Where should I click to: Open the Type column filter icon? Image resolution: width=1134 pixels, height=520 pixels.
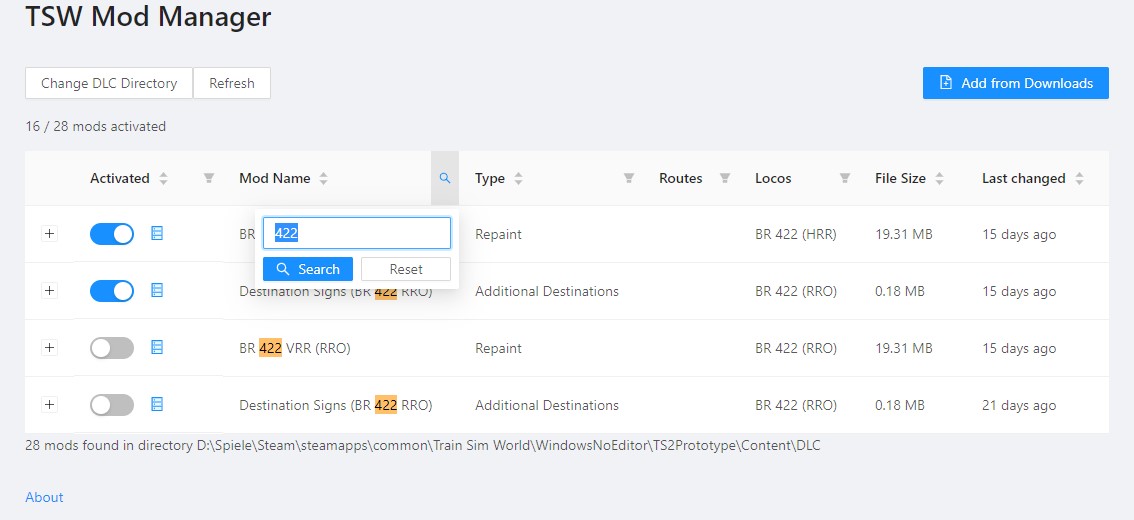pyautogui.click(x=629, y=178)
